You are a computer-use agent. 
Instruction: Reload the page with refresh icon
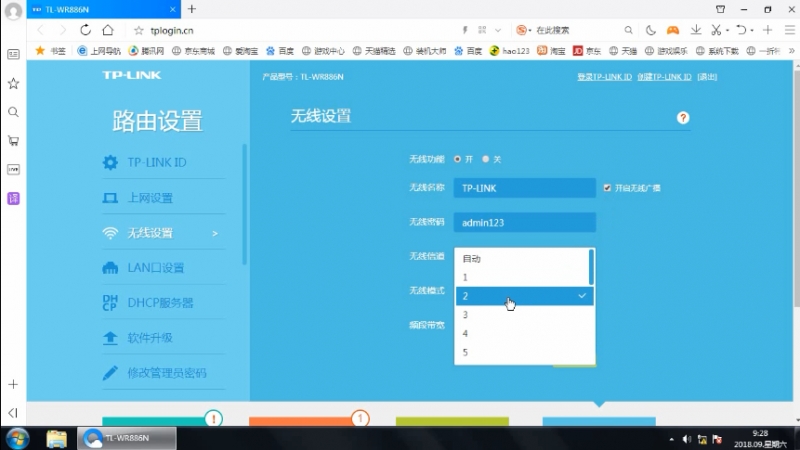point(85,30)
